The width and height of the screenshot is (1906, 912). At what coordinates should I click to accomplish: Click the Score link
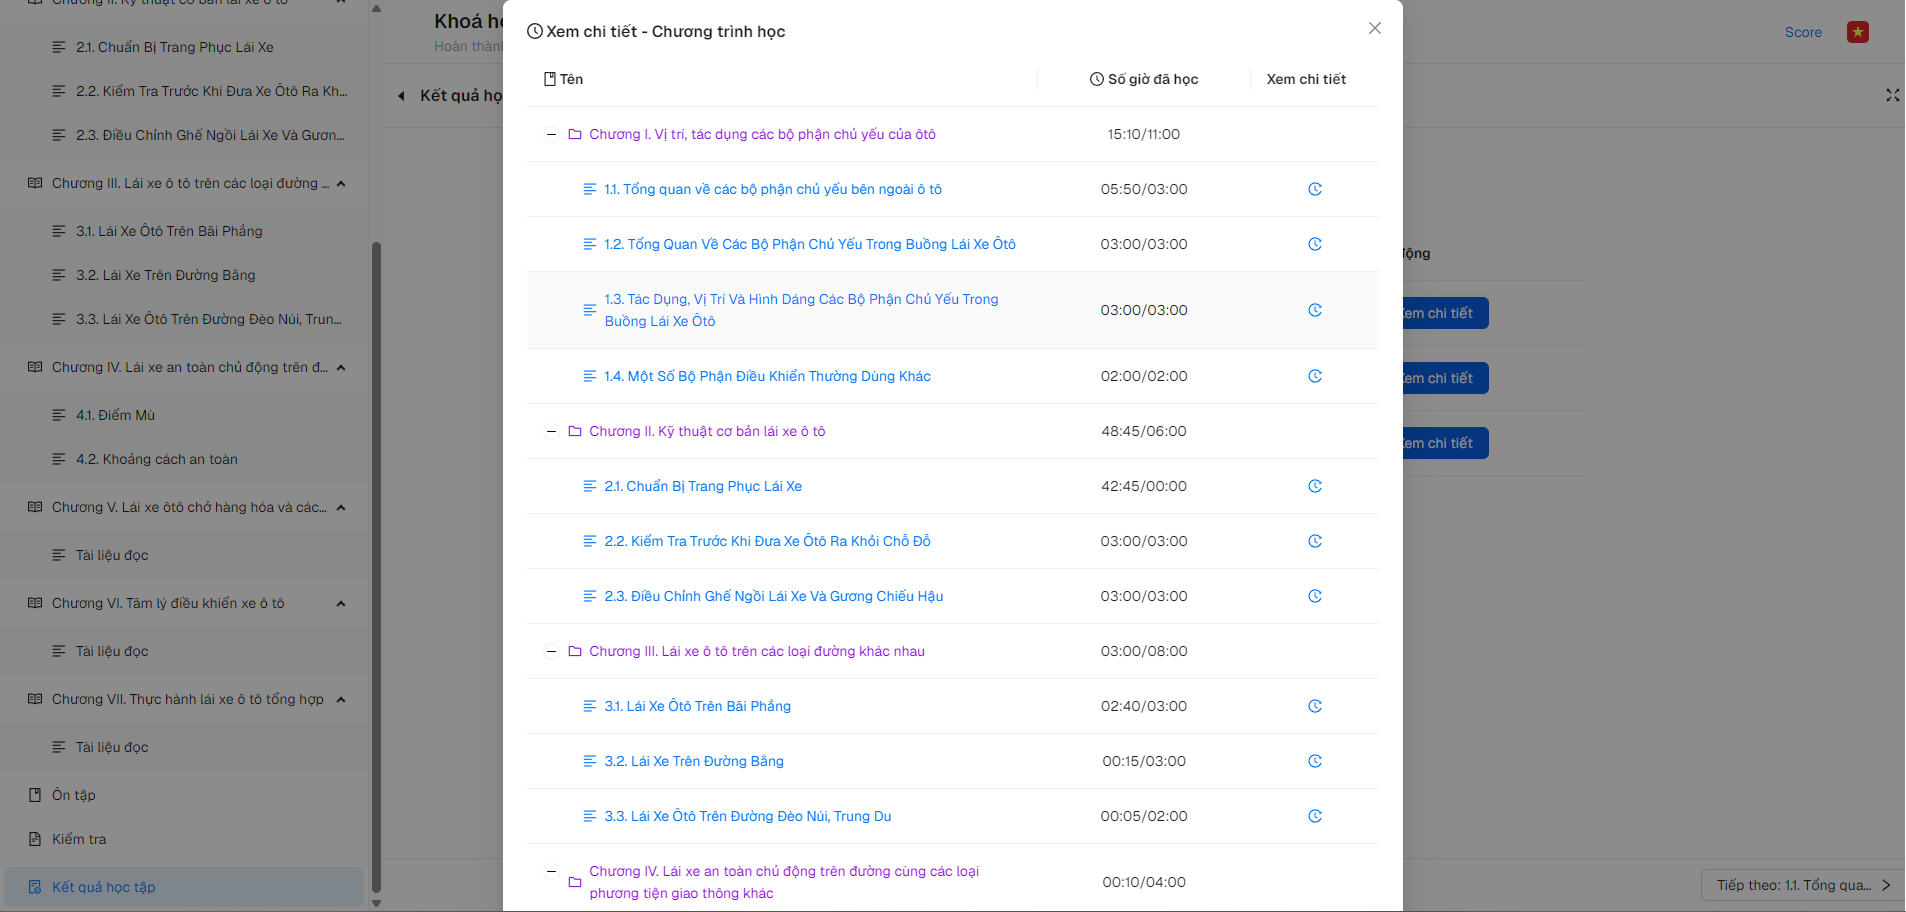pos(1803,32)
